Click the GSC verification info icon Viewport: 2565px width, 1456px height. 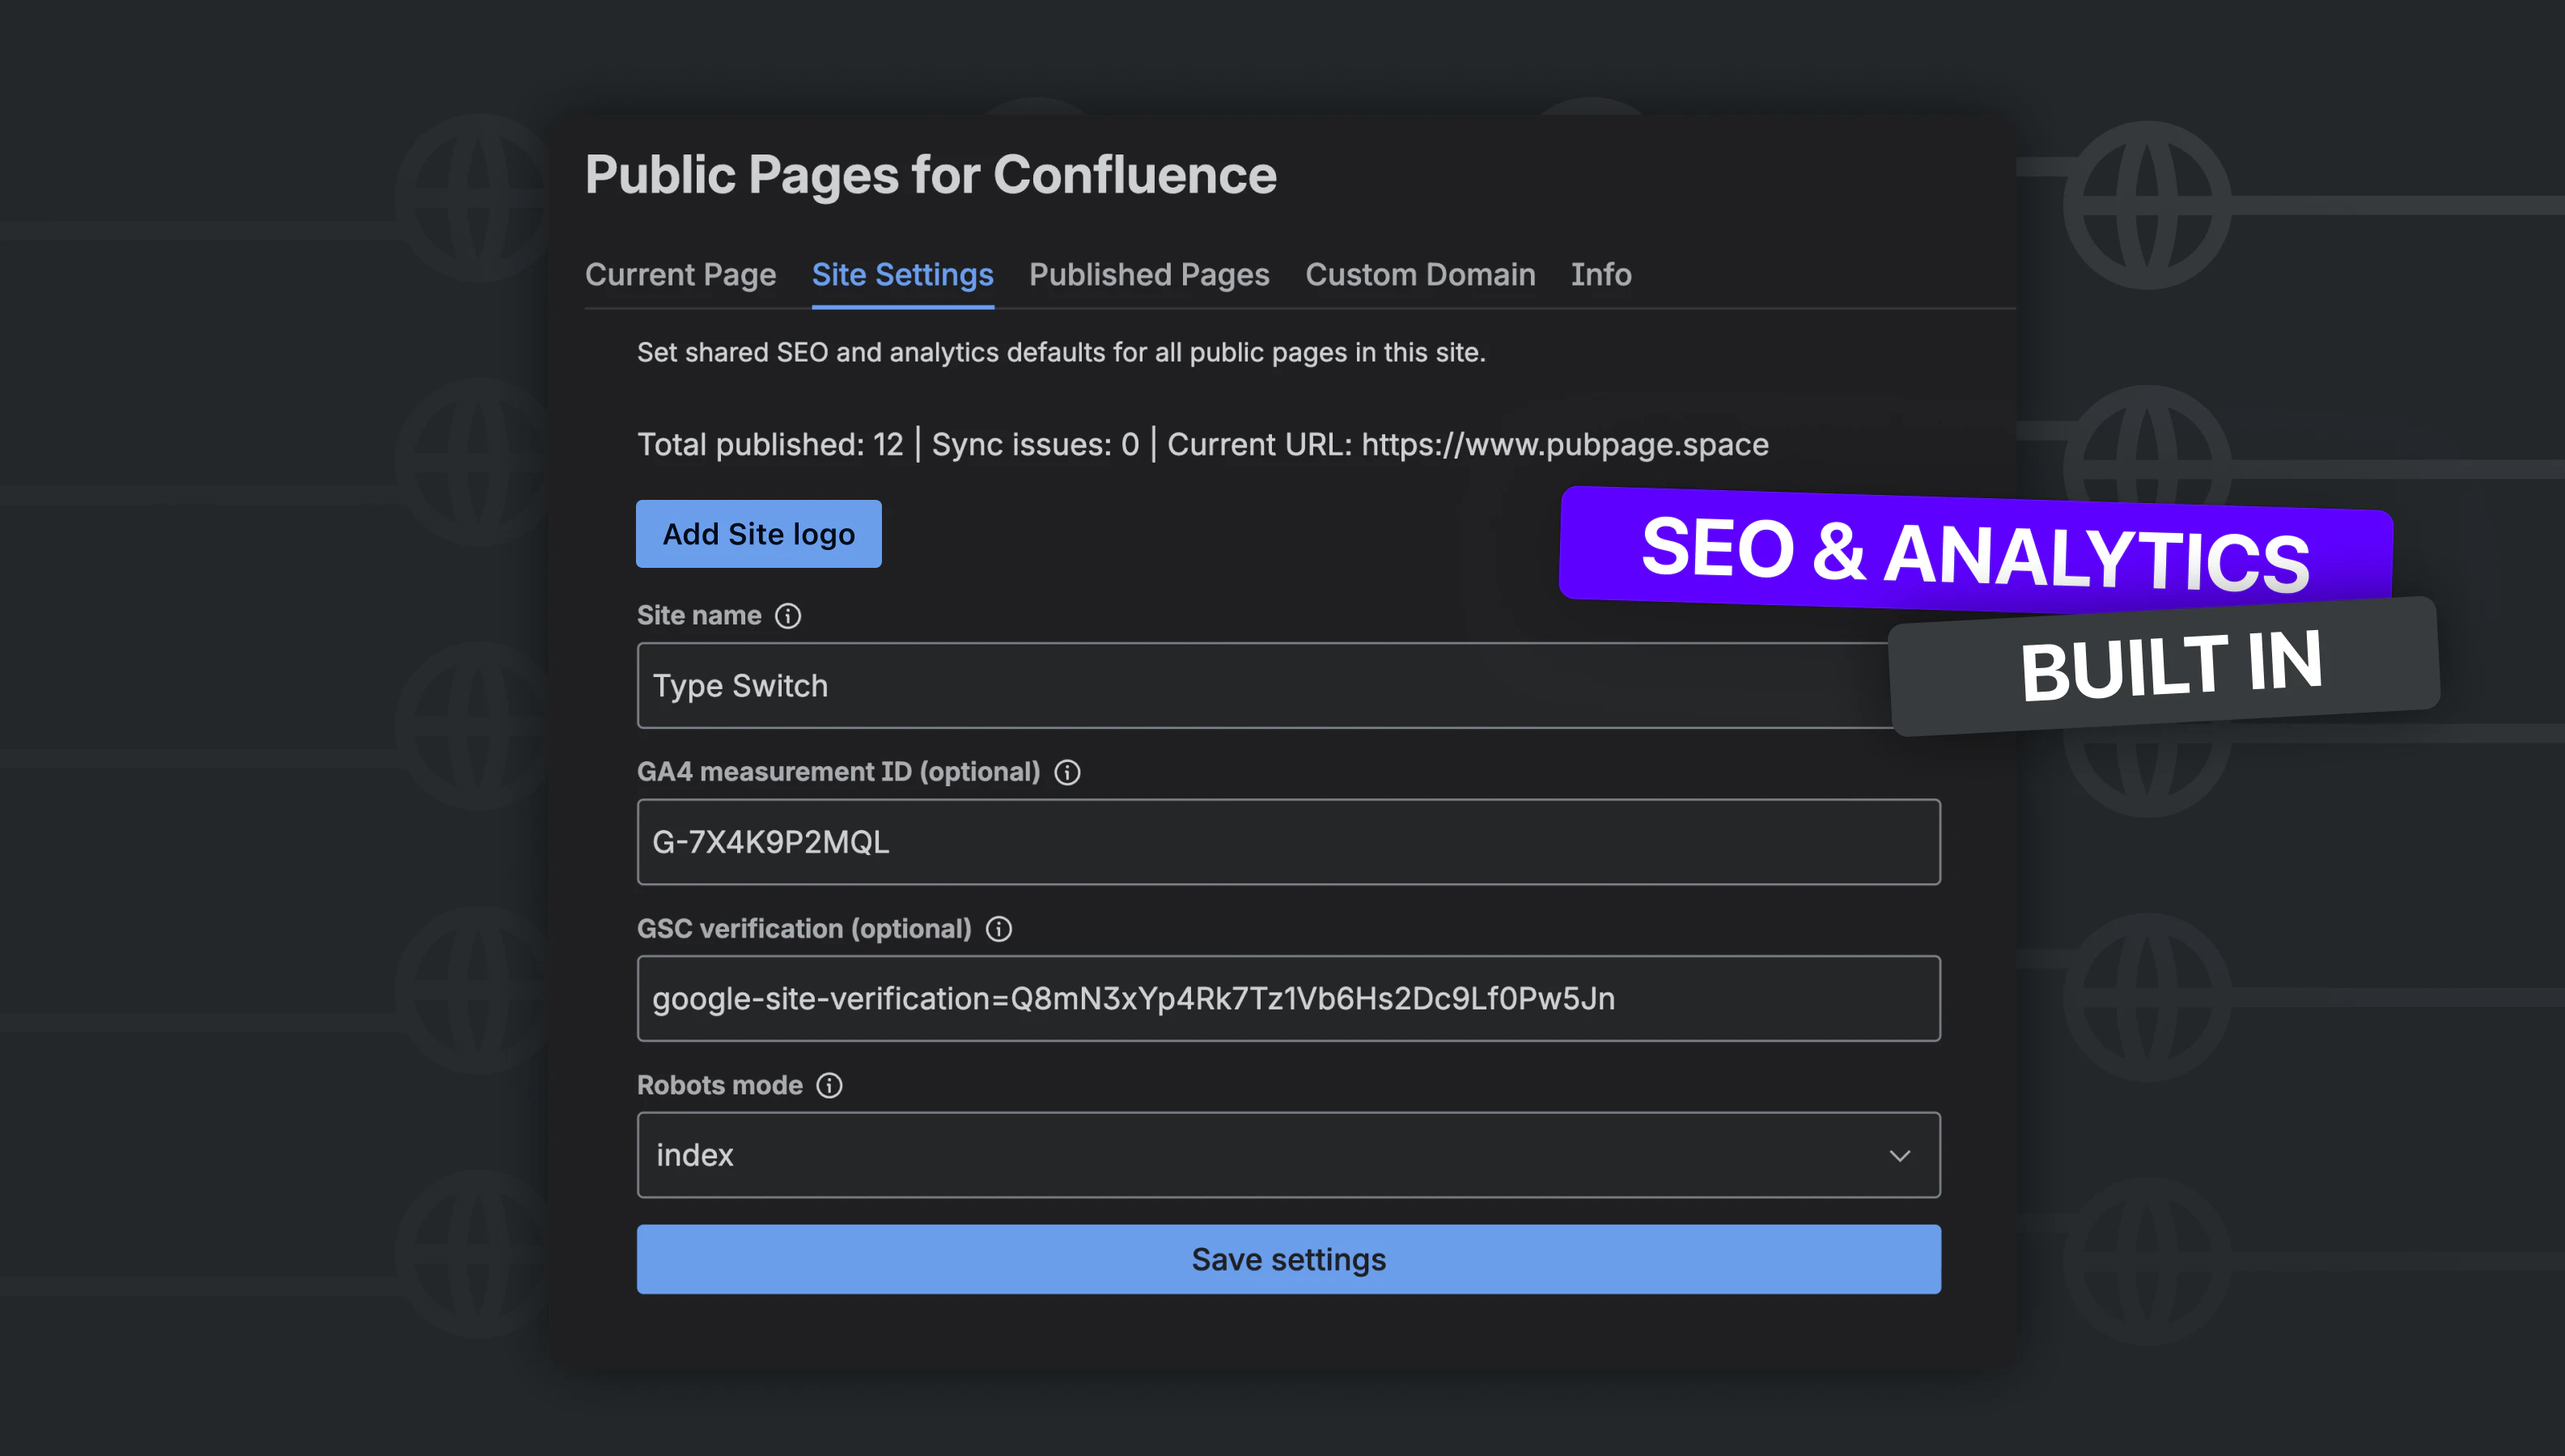pos(999,928)
